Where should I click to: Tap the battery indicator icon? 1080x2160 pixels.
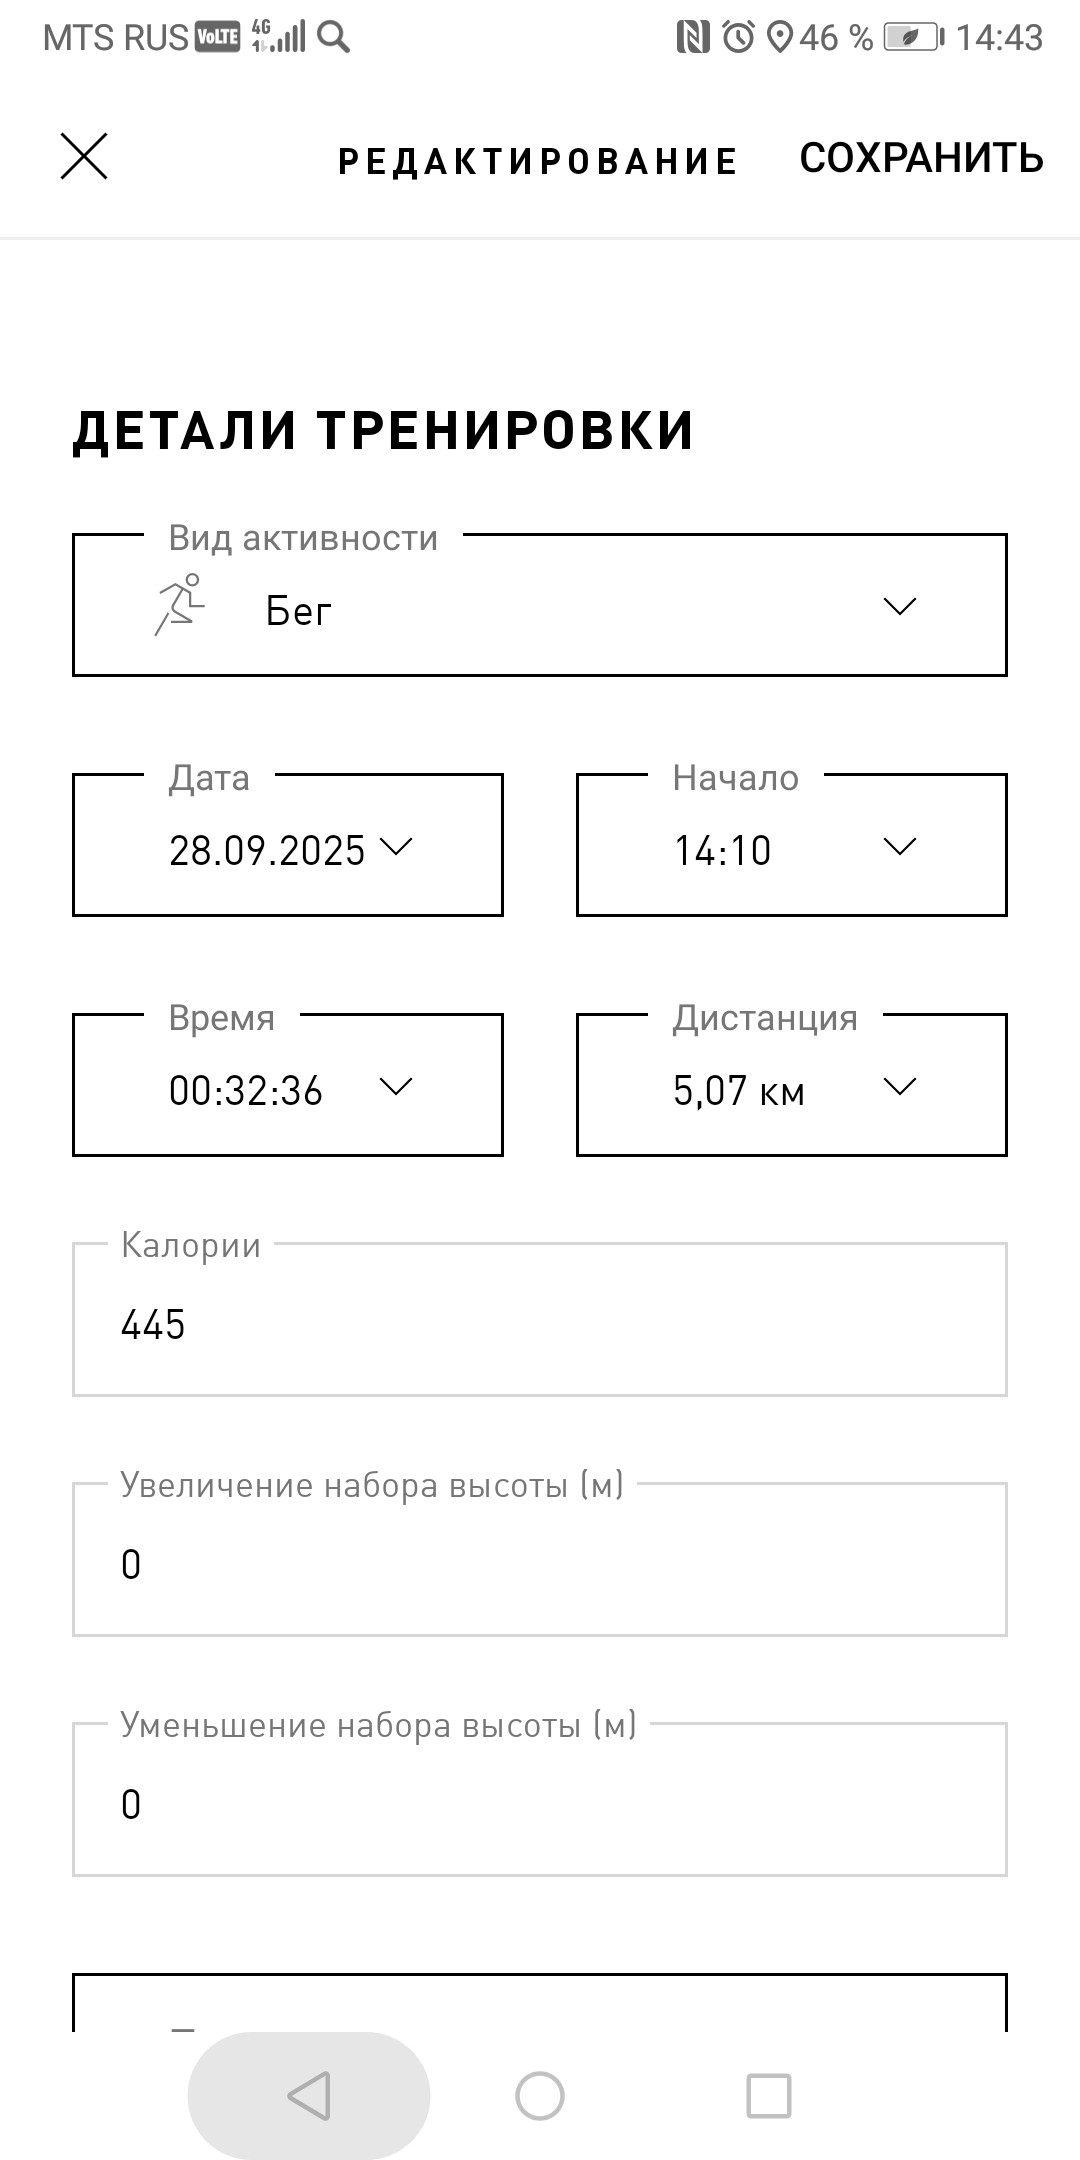914,37
